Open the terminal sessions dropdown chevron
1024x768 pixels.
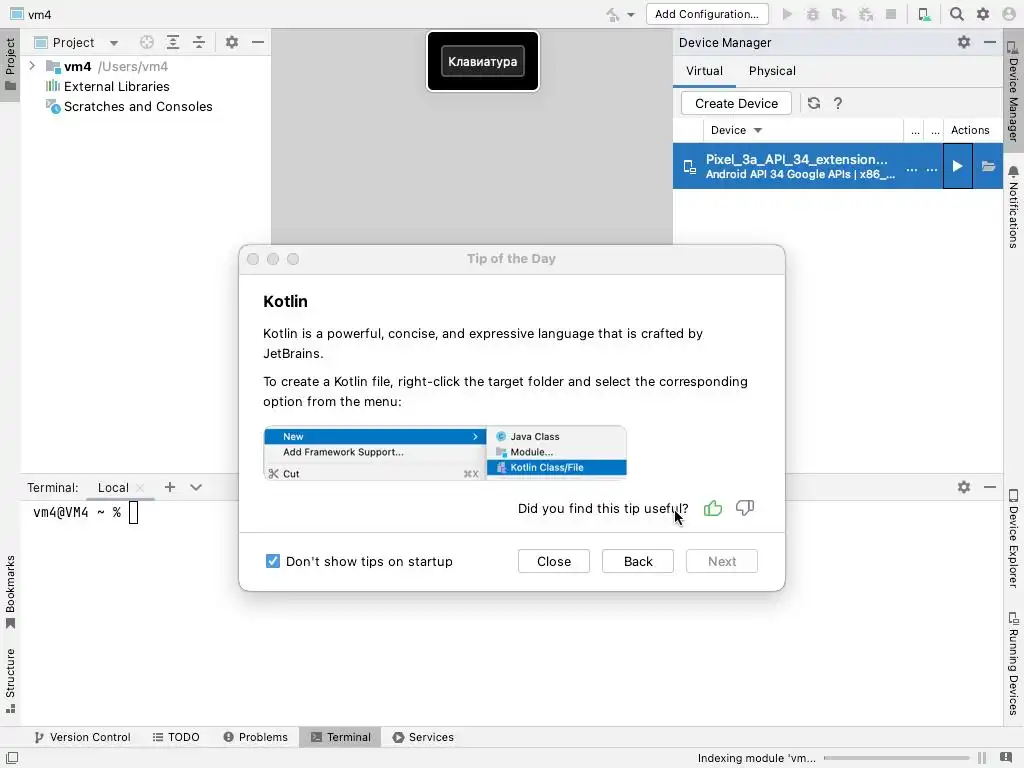click(196, 487)
